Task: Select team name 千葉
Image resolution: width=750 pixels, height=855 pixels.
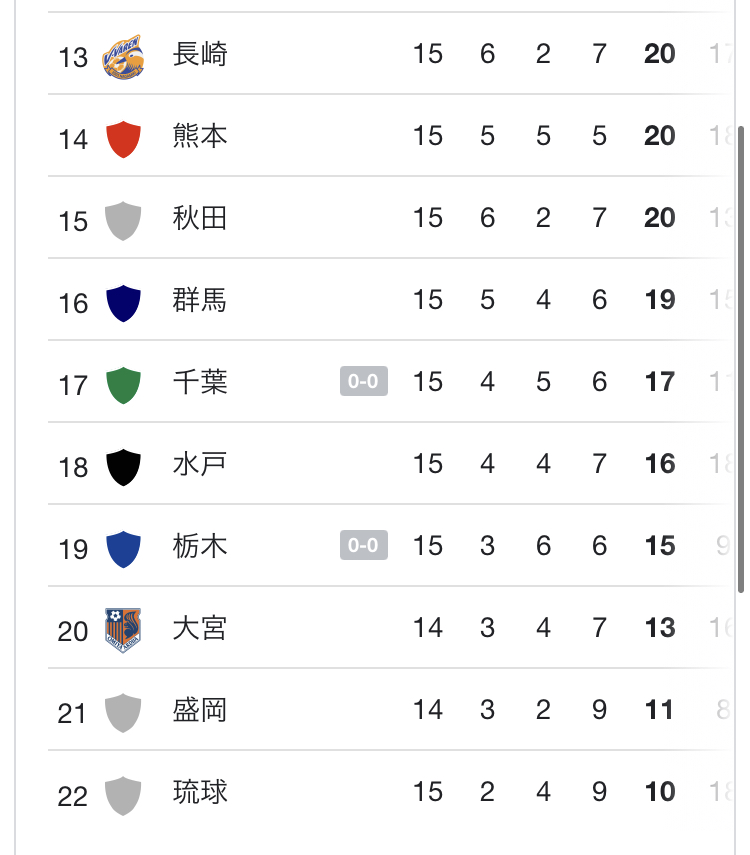Action: (x=200, y=382)
